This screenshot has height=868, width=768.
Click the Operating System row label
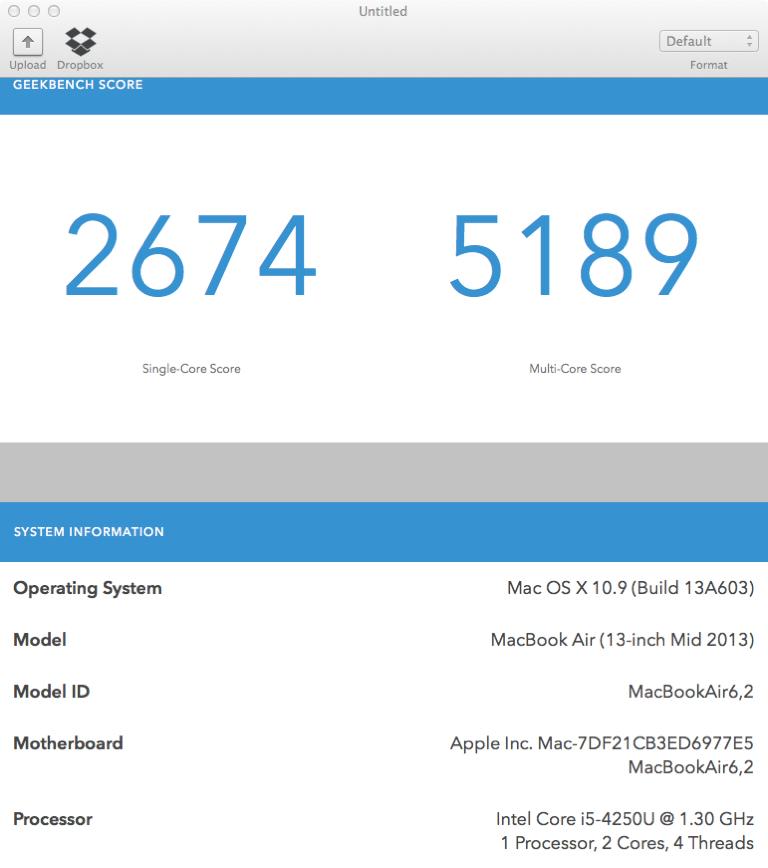[x=87, y=588]
